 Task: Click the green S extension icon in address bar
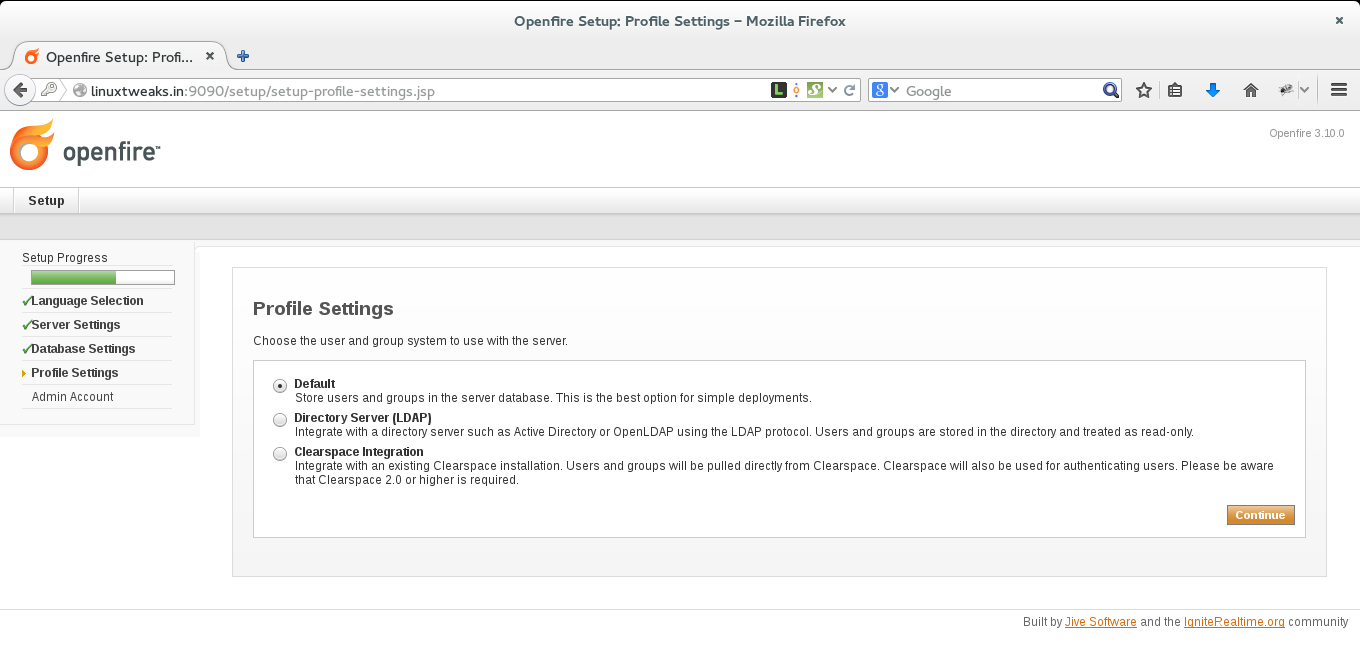(x=815, y=90)
